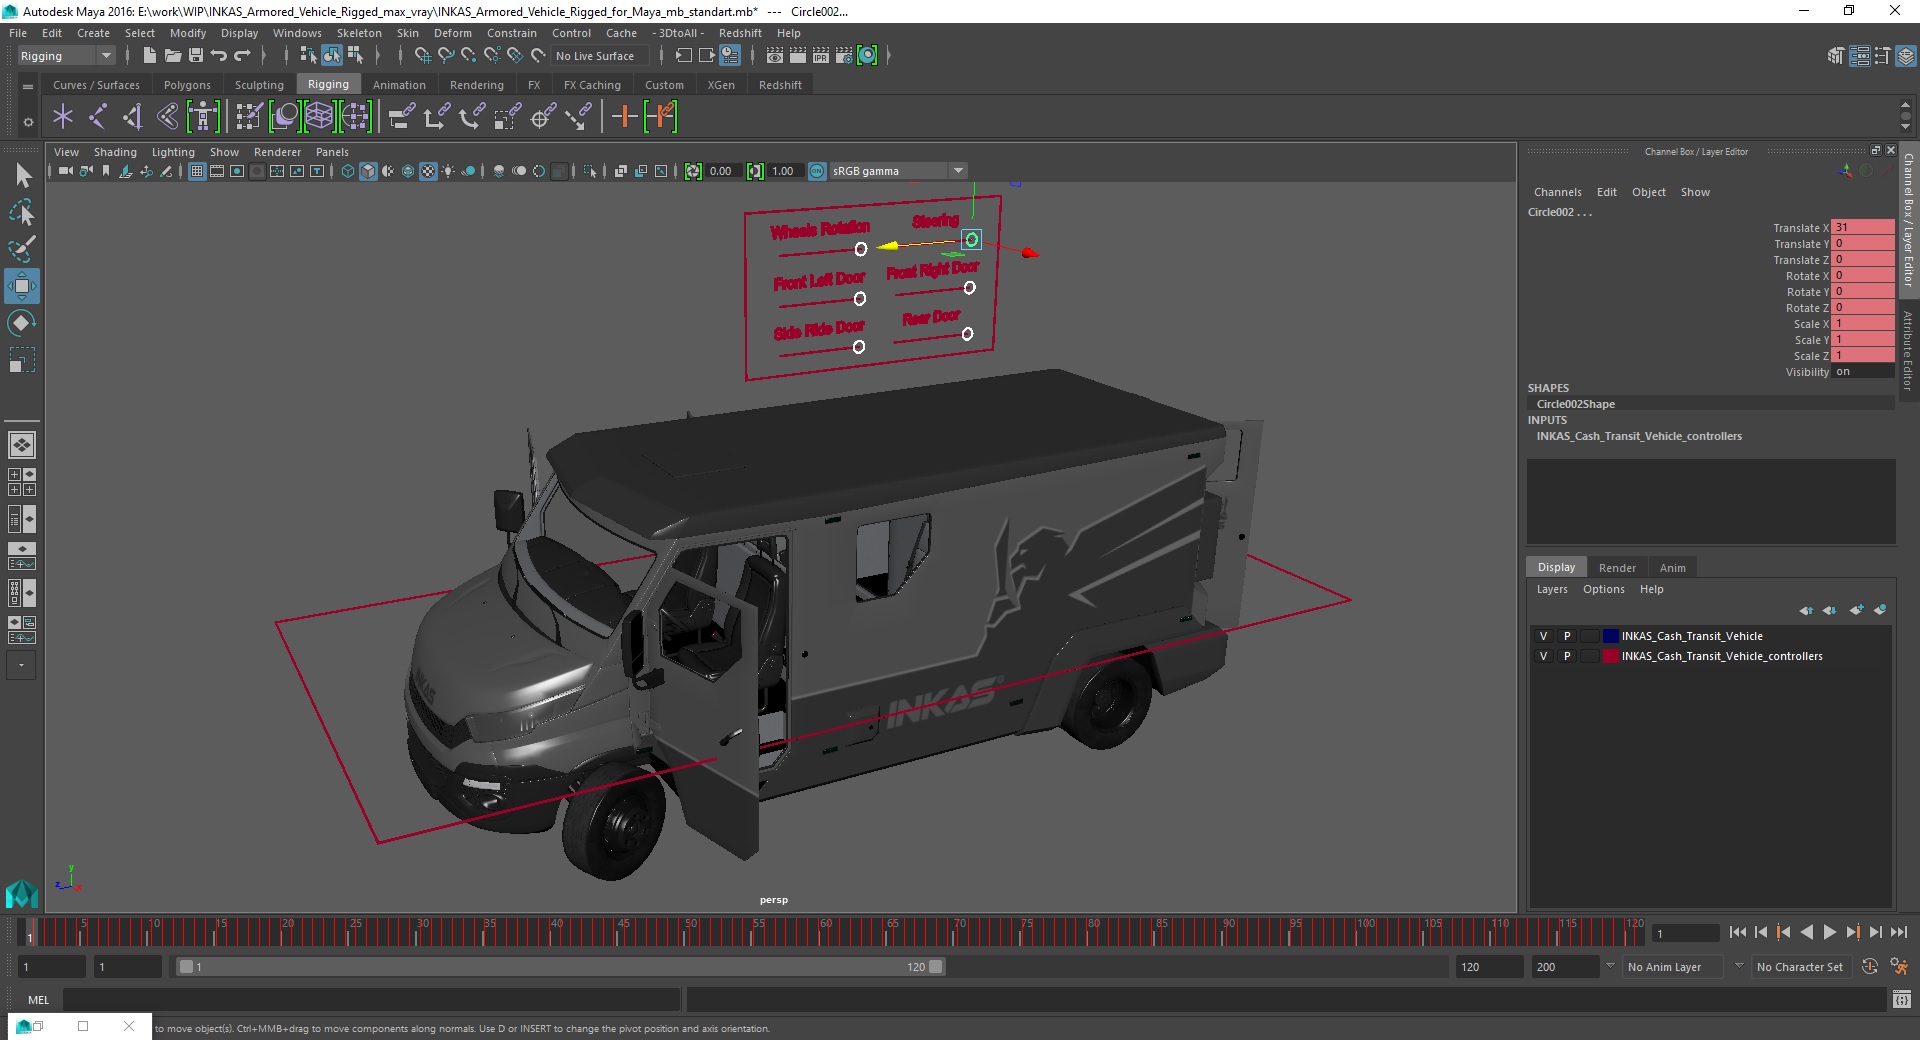Toggle viewport grid display icon

pos(197,171)
